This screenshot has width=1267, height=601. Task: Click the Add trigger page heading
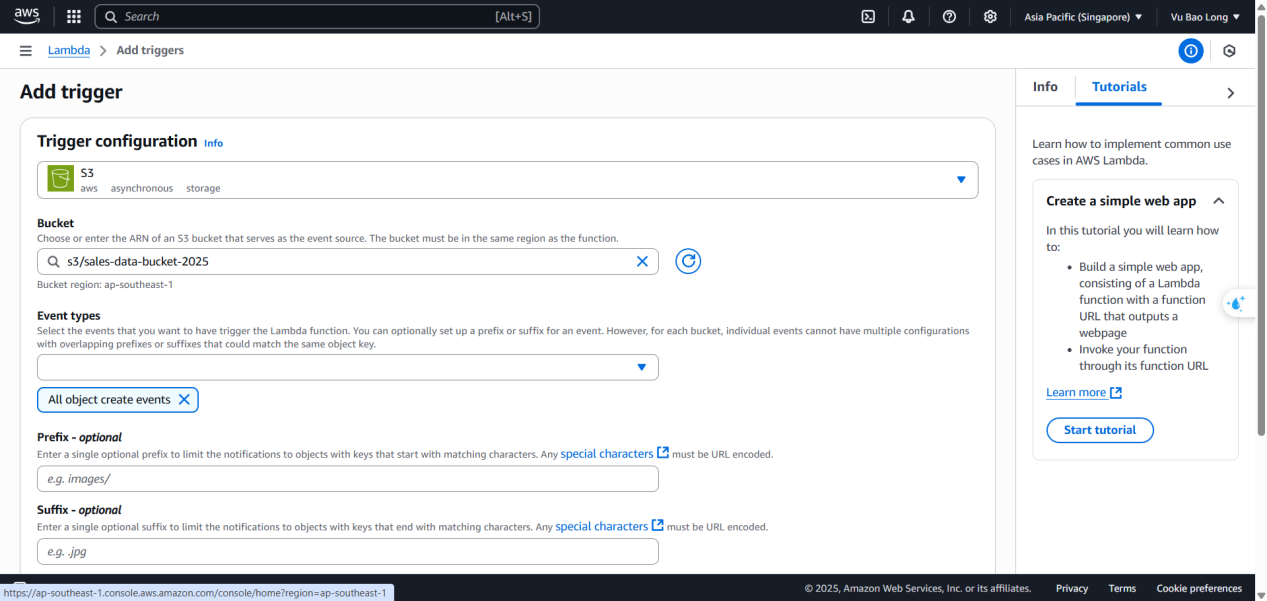coord(71,92)
